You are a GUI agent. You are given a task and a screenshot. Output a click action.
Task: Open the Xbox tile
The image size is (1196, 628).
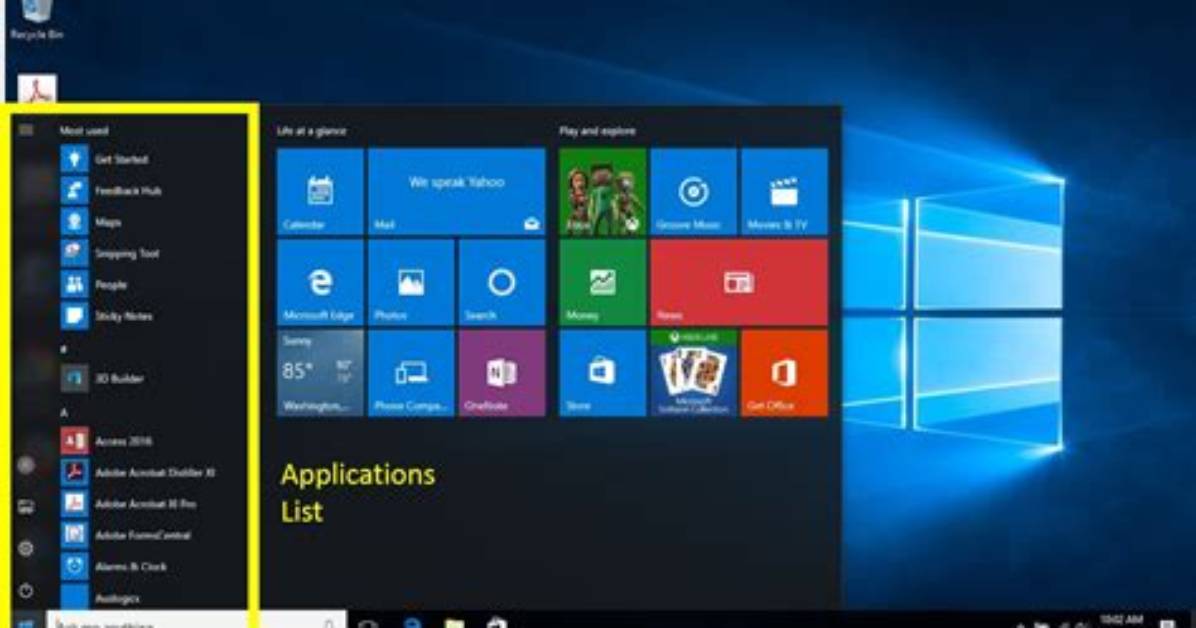(x=603, y=191)
